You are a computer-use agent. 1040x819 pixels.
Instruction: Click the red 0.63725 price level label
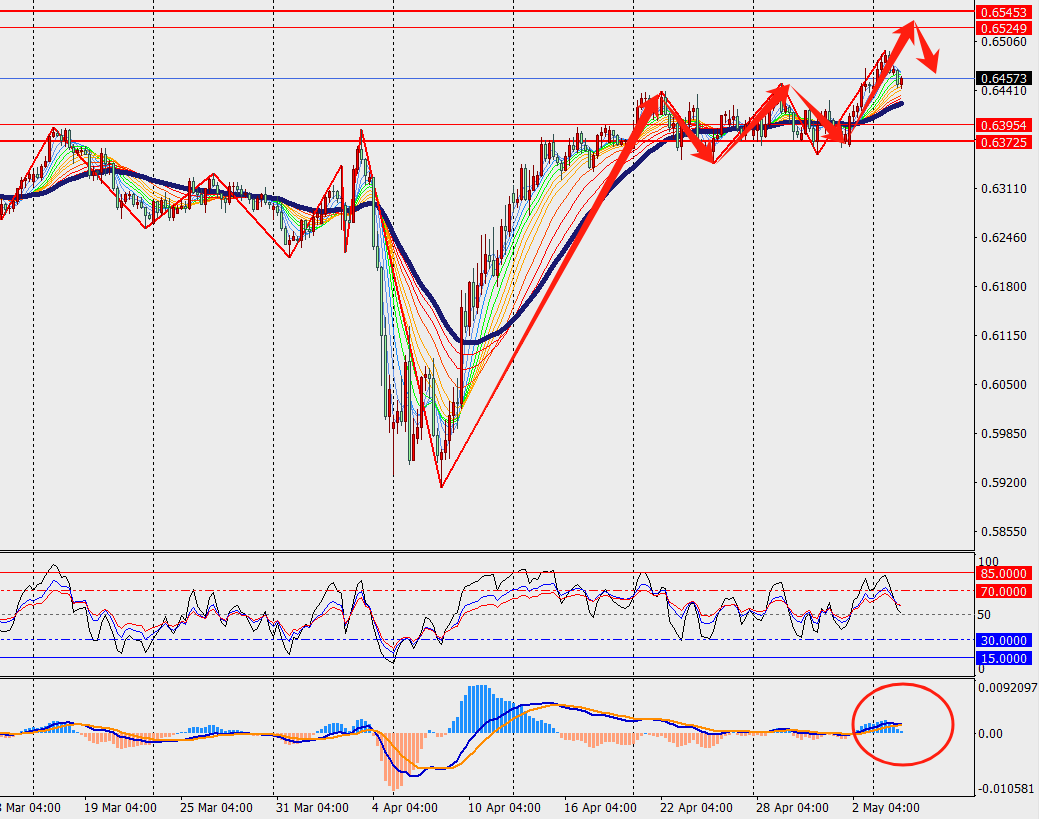pos(1004,143)
